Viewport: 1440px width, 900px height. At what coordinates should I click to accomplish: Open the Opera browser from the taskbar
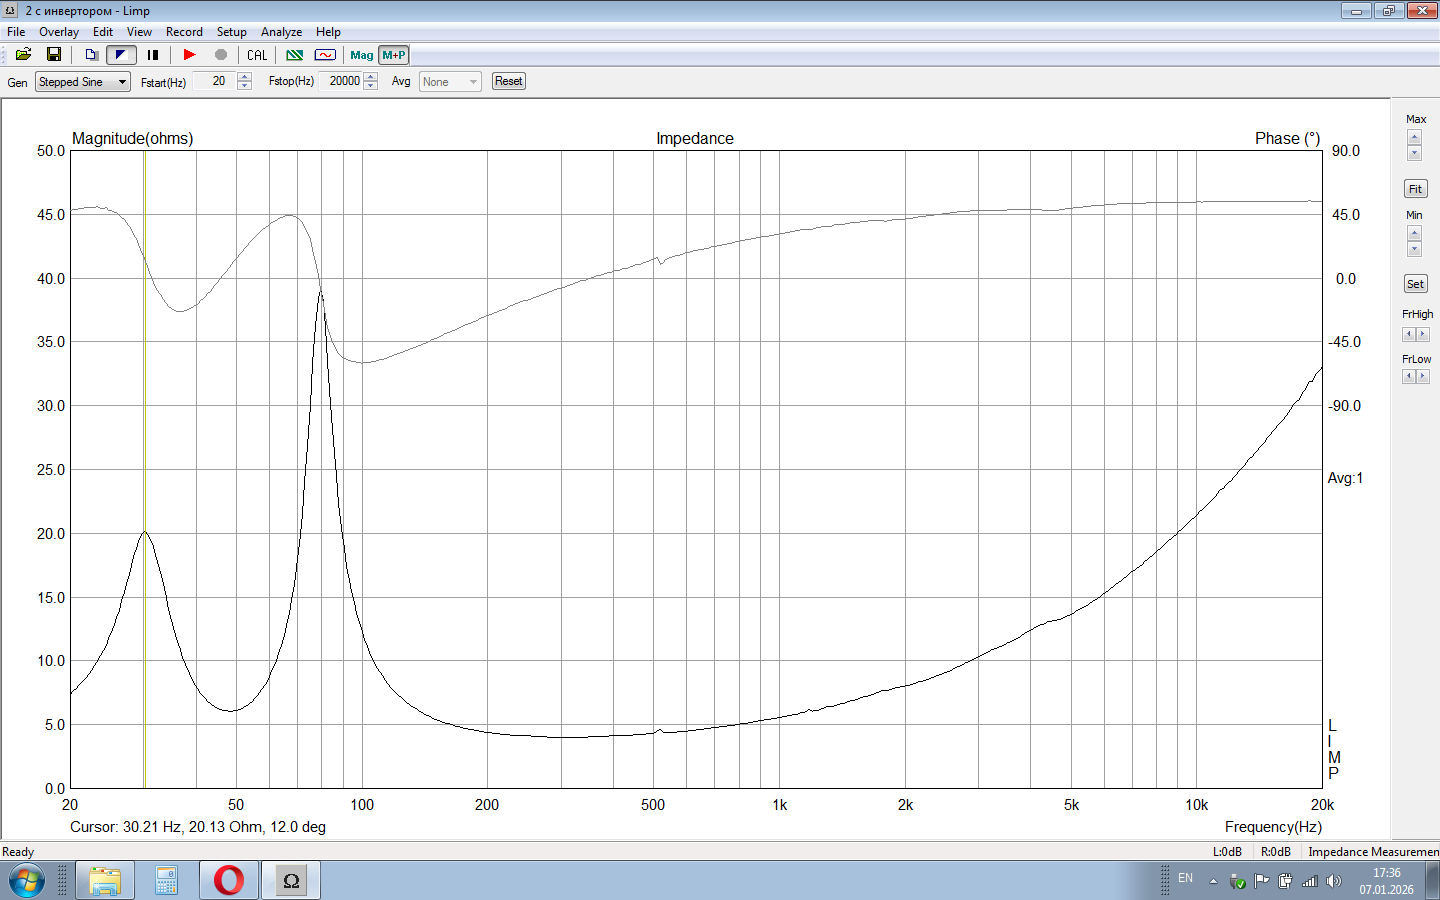[x=229, y=881]
